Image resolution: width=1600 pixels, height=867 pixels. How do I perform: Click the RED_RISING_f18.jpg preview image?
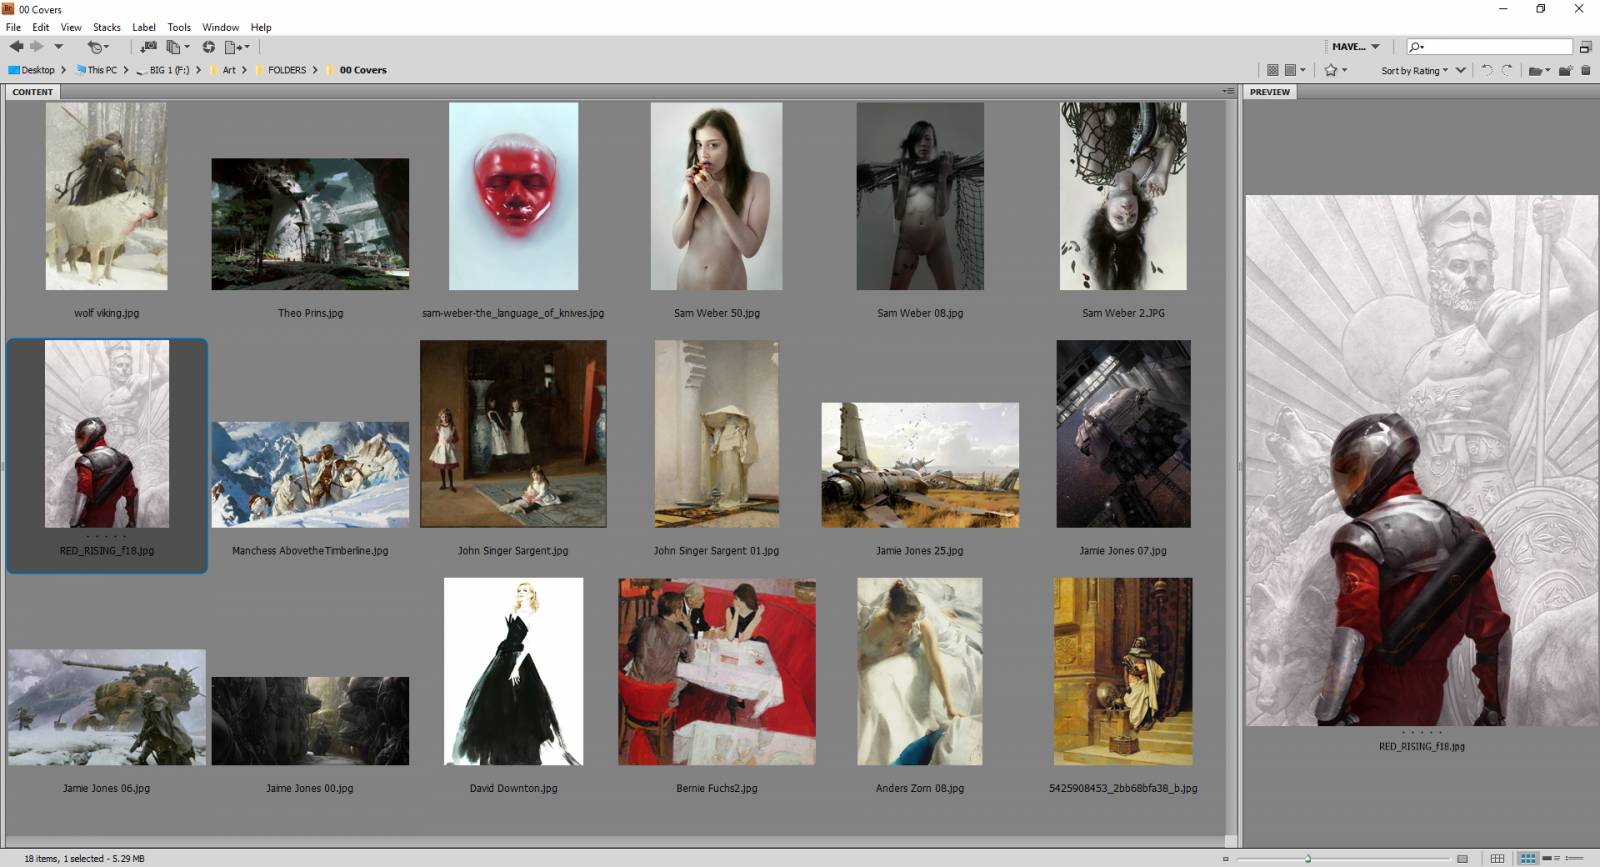coord(1421,460)
